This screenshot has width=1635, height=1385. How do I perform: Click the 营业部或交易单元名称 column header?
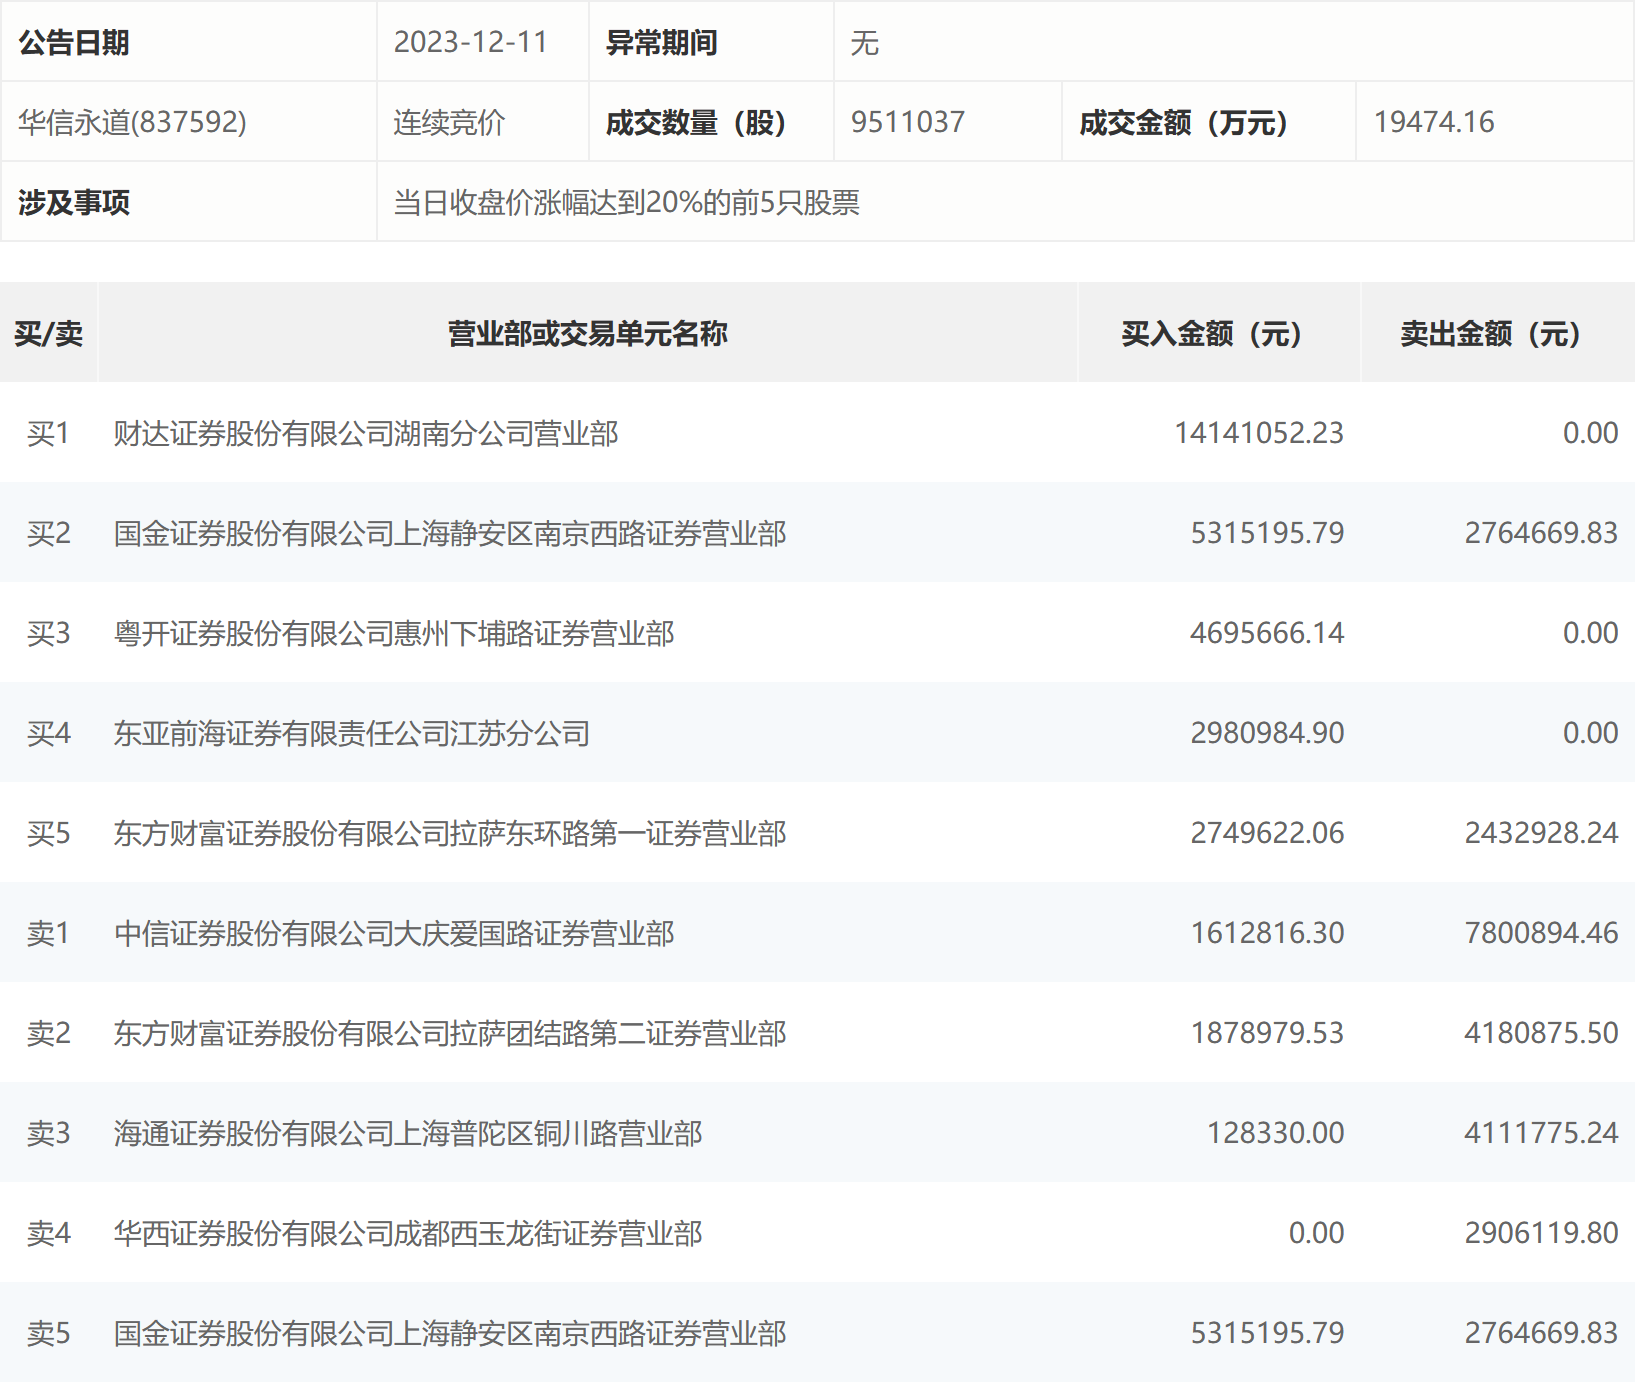click(x=588, y=333)
